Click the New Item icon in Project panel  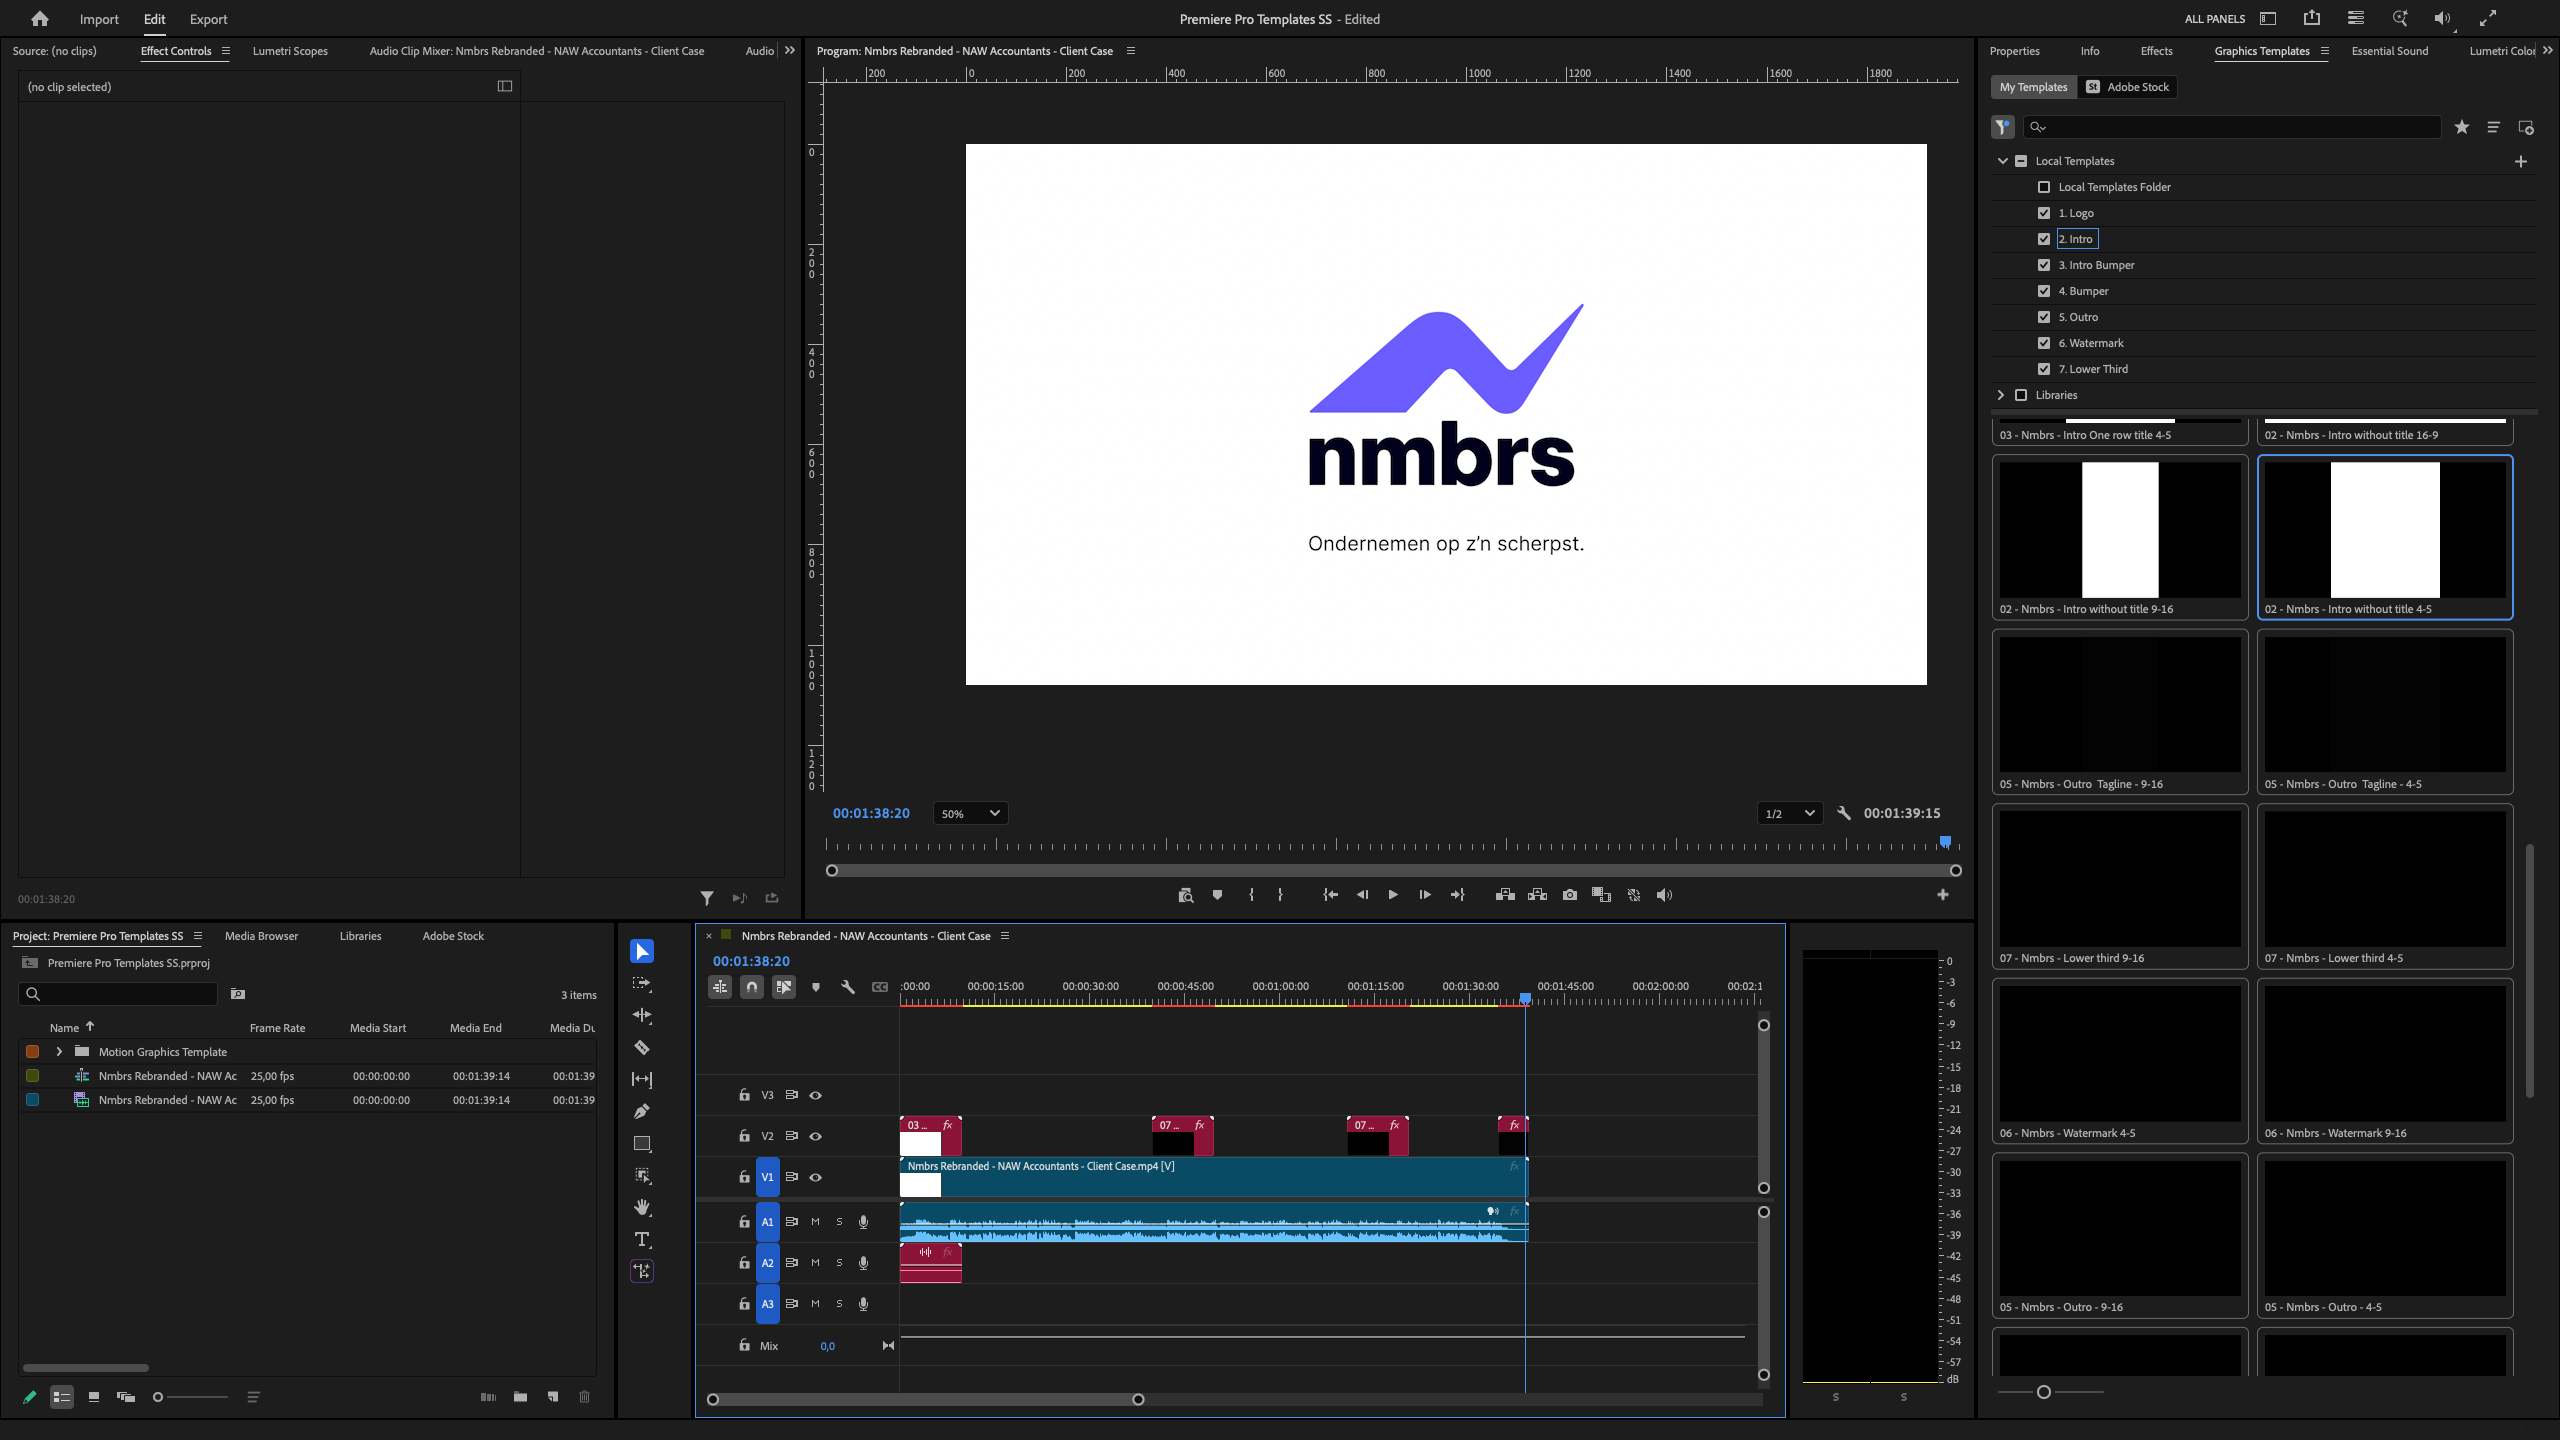click(553, 1397)
